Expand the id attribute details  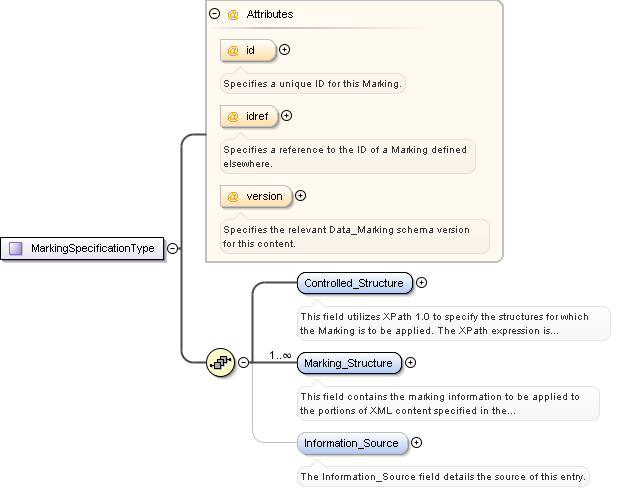point(284,50)
